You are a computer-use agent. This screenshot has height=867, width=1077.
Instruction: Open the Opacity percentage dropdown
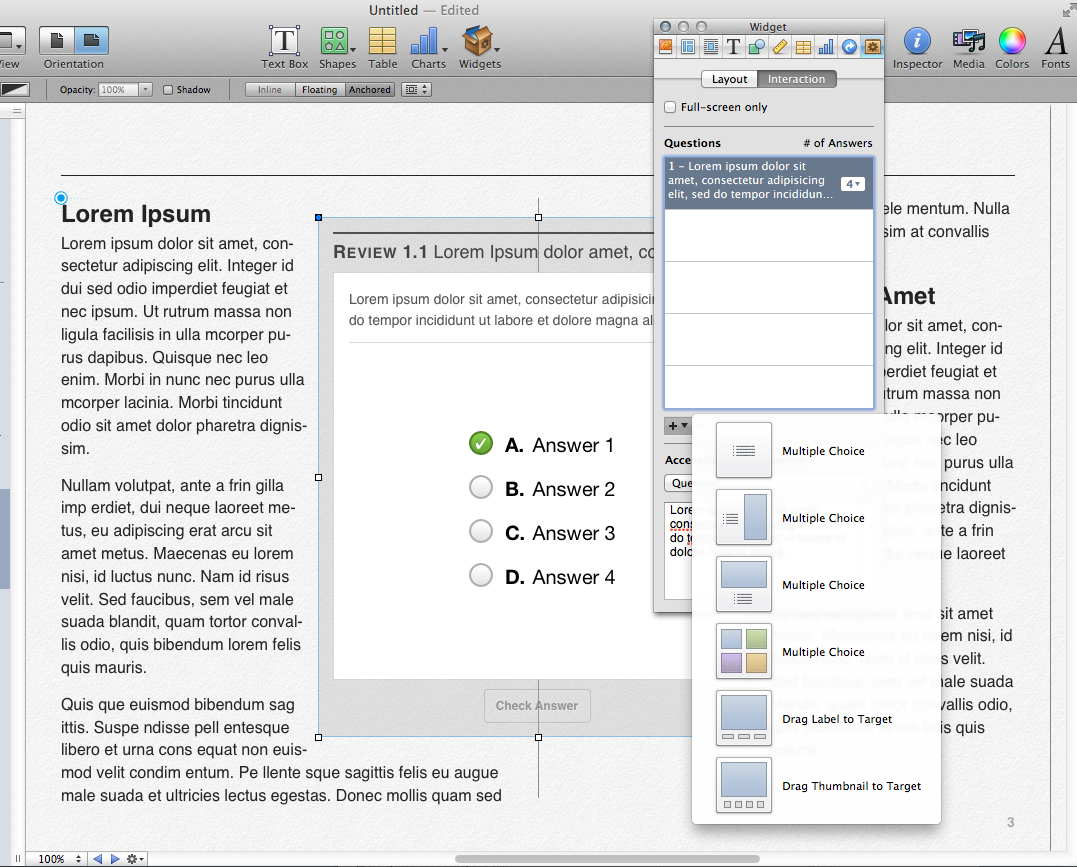[x=145, y=90]
